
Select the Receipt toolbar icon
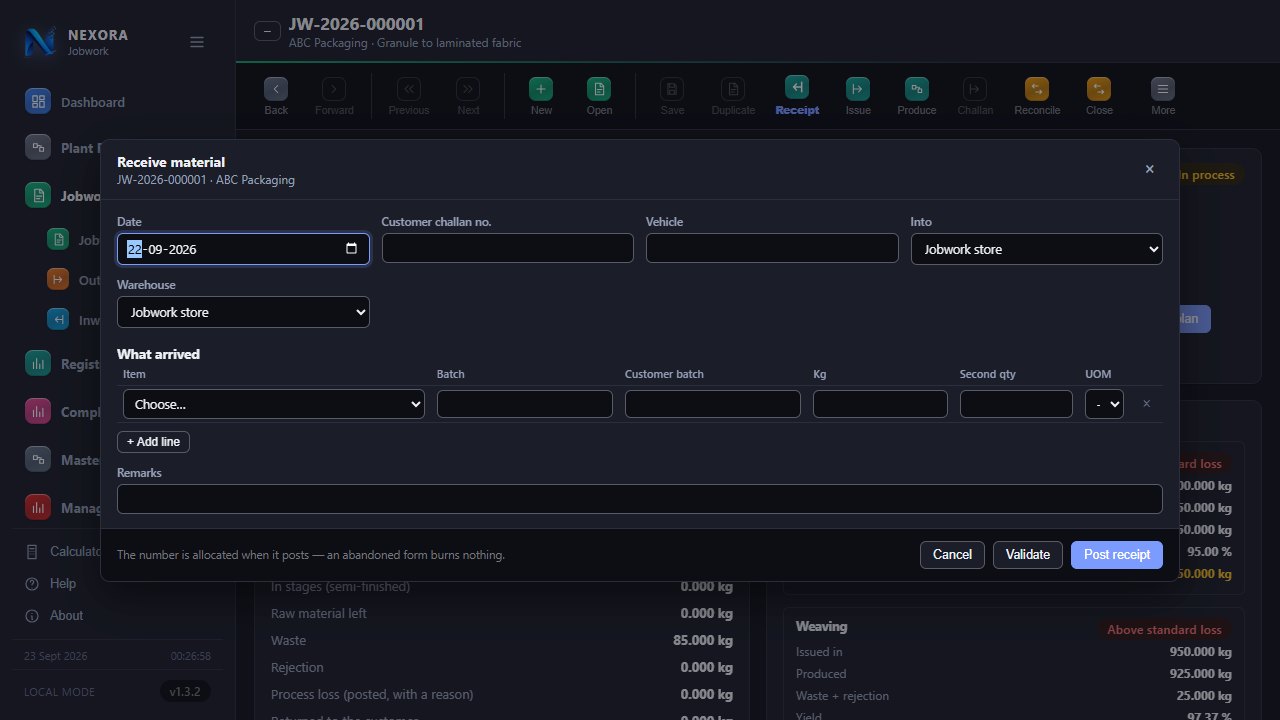tap(797, 88)
